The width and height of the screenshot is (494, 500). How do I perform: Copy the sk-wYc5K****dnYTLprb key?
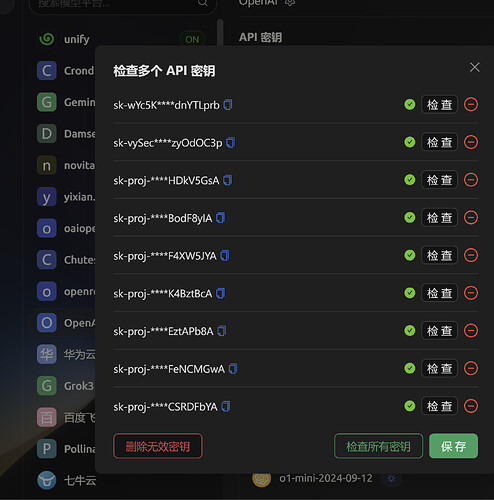click(x=228, y=105)
